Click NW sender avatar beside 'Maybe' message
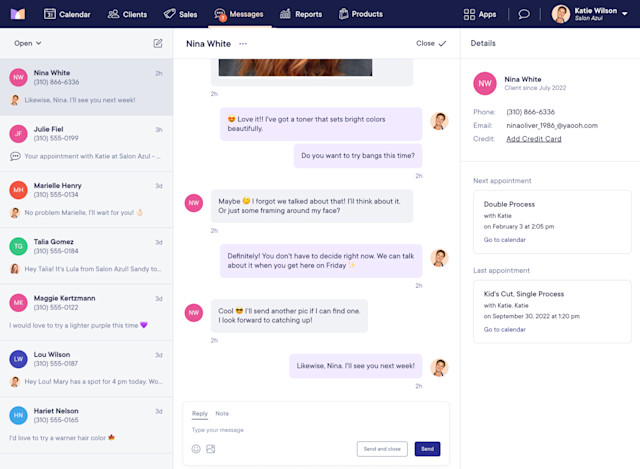 click(x=194, y=203)
